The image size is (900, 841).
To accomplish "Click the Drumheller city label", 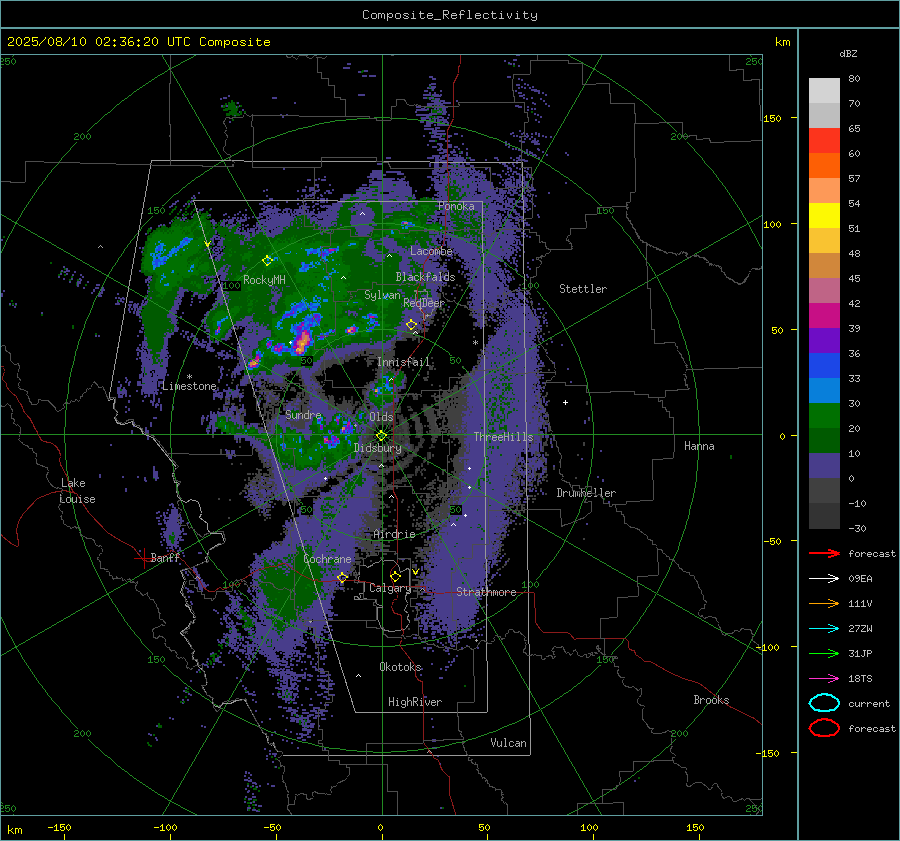I will (586, 493).
